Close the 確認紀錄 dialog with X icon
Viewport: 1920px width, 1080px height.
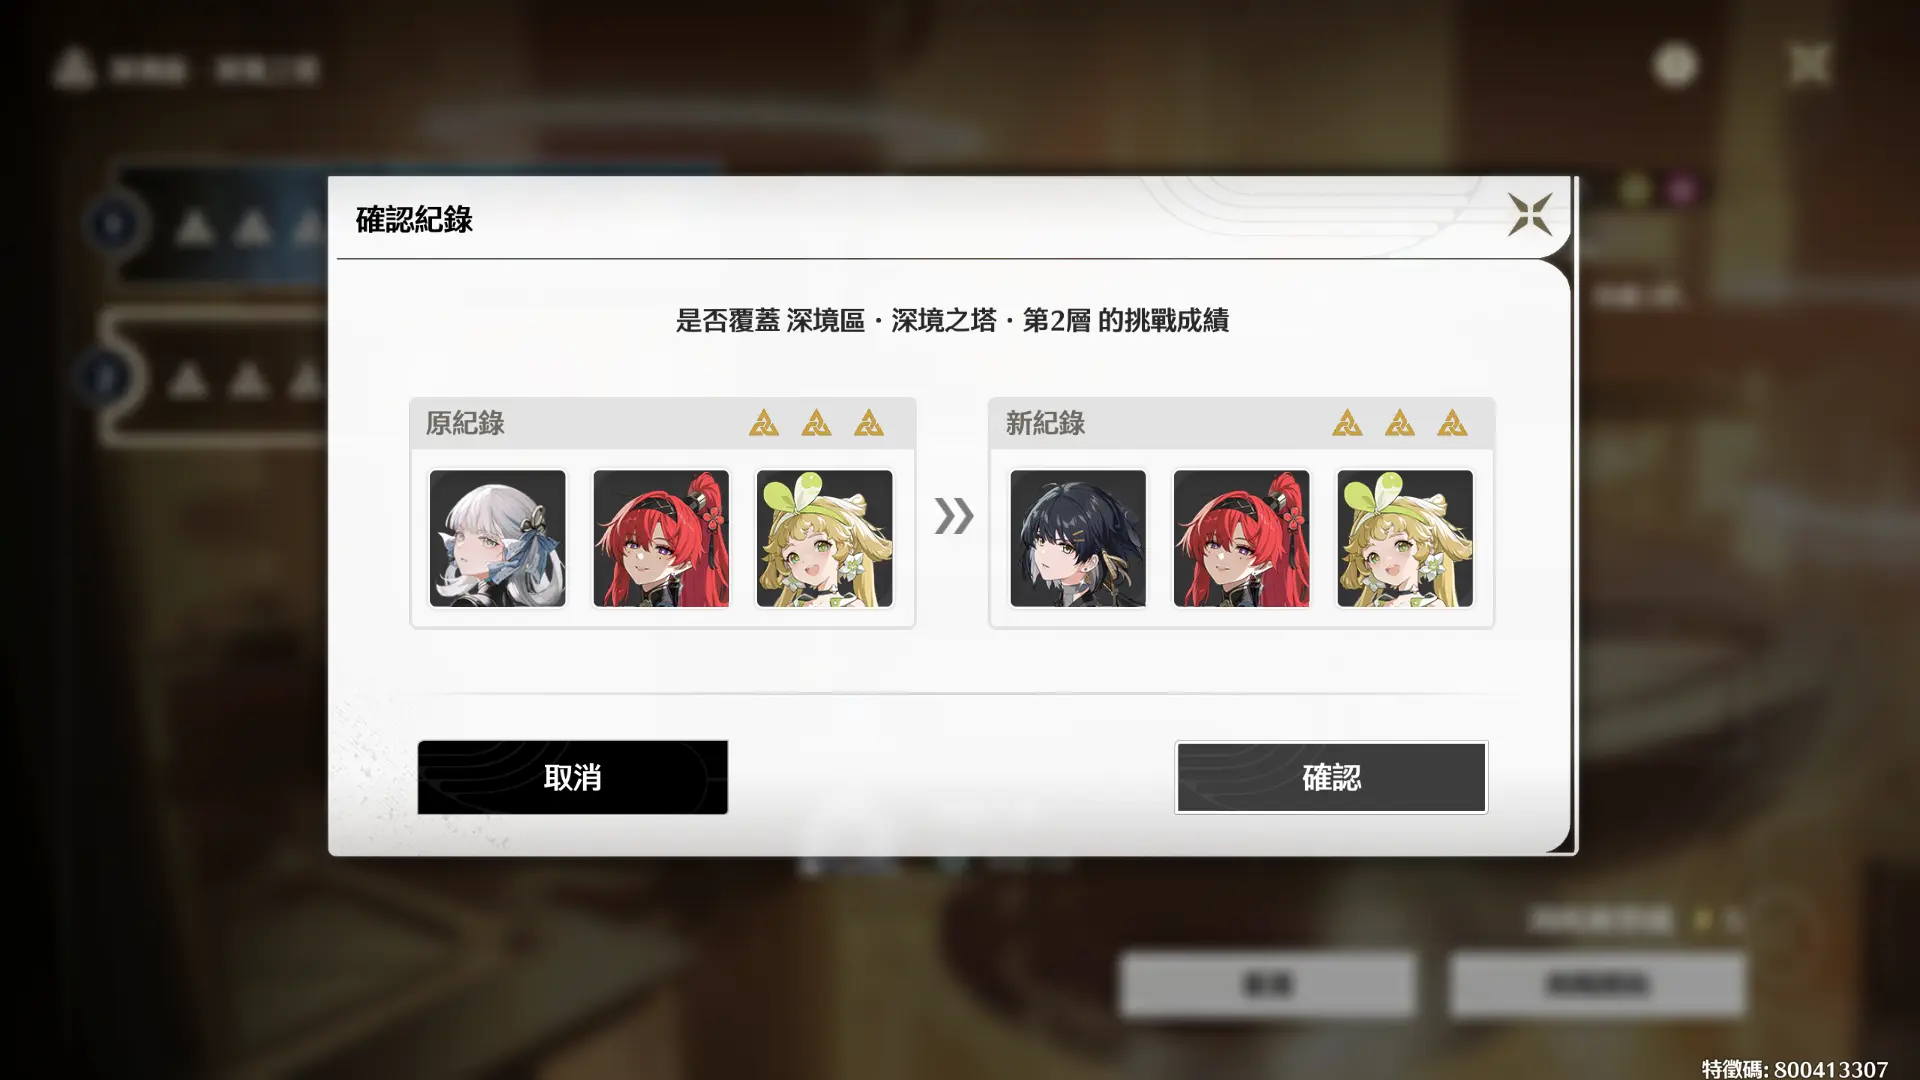pyautogui.click(x=1530, y=215)
